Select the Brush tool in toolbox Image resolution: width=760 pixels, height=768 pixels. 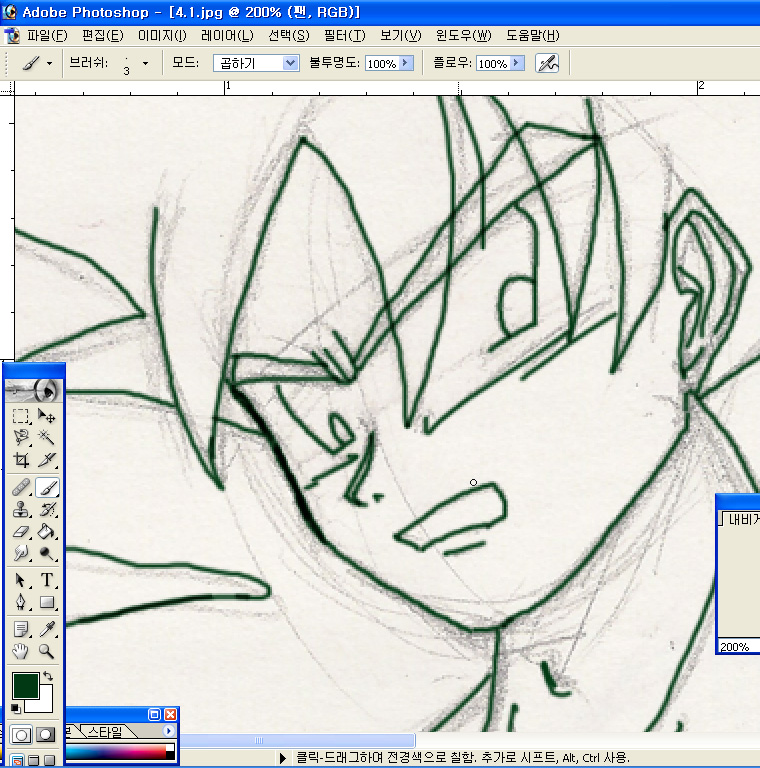[47, 487]
